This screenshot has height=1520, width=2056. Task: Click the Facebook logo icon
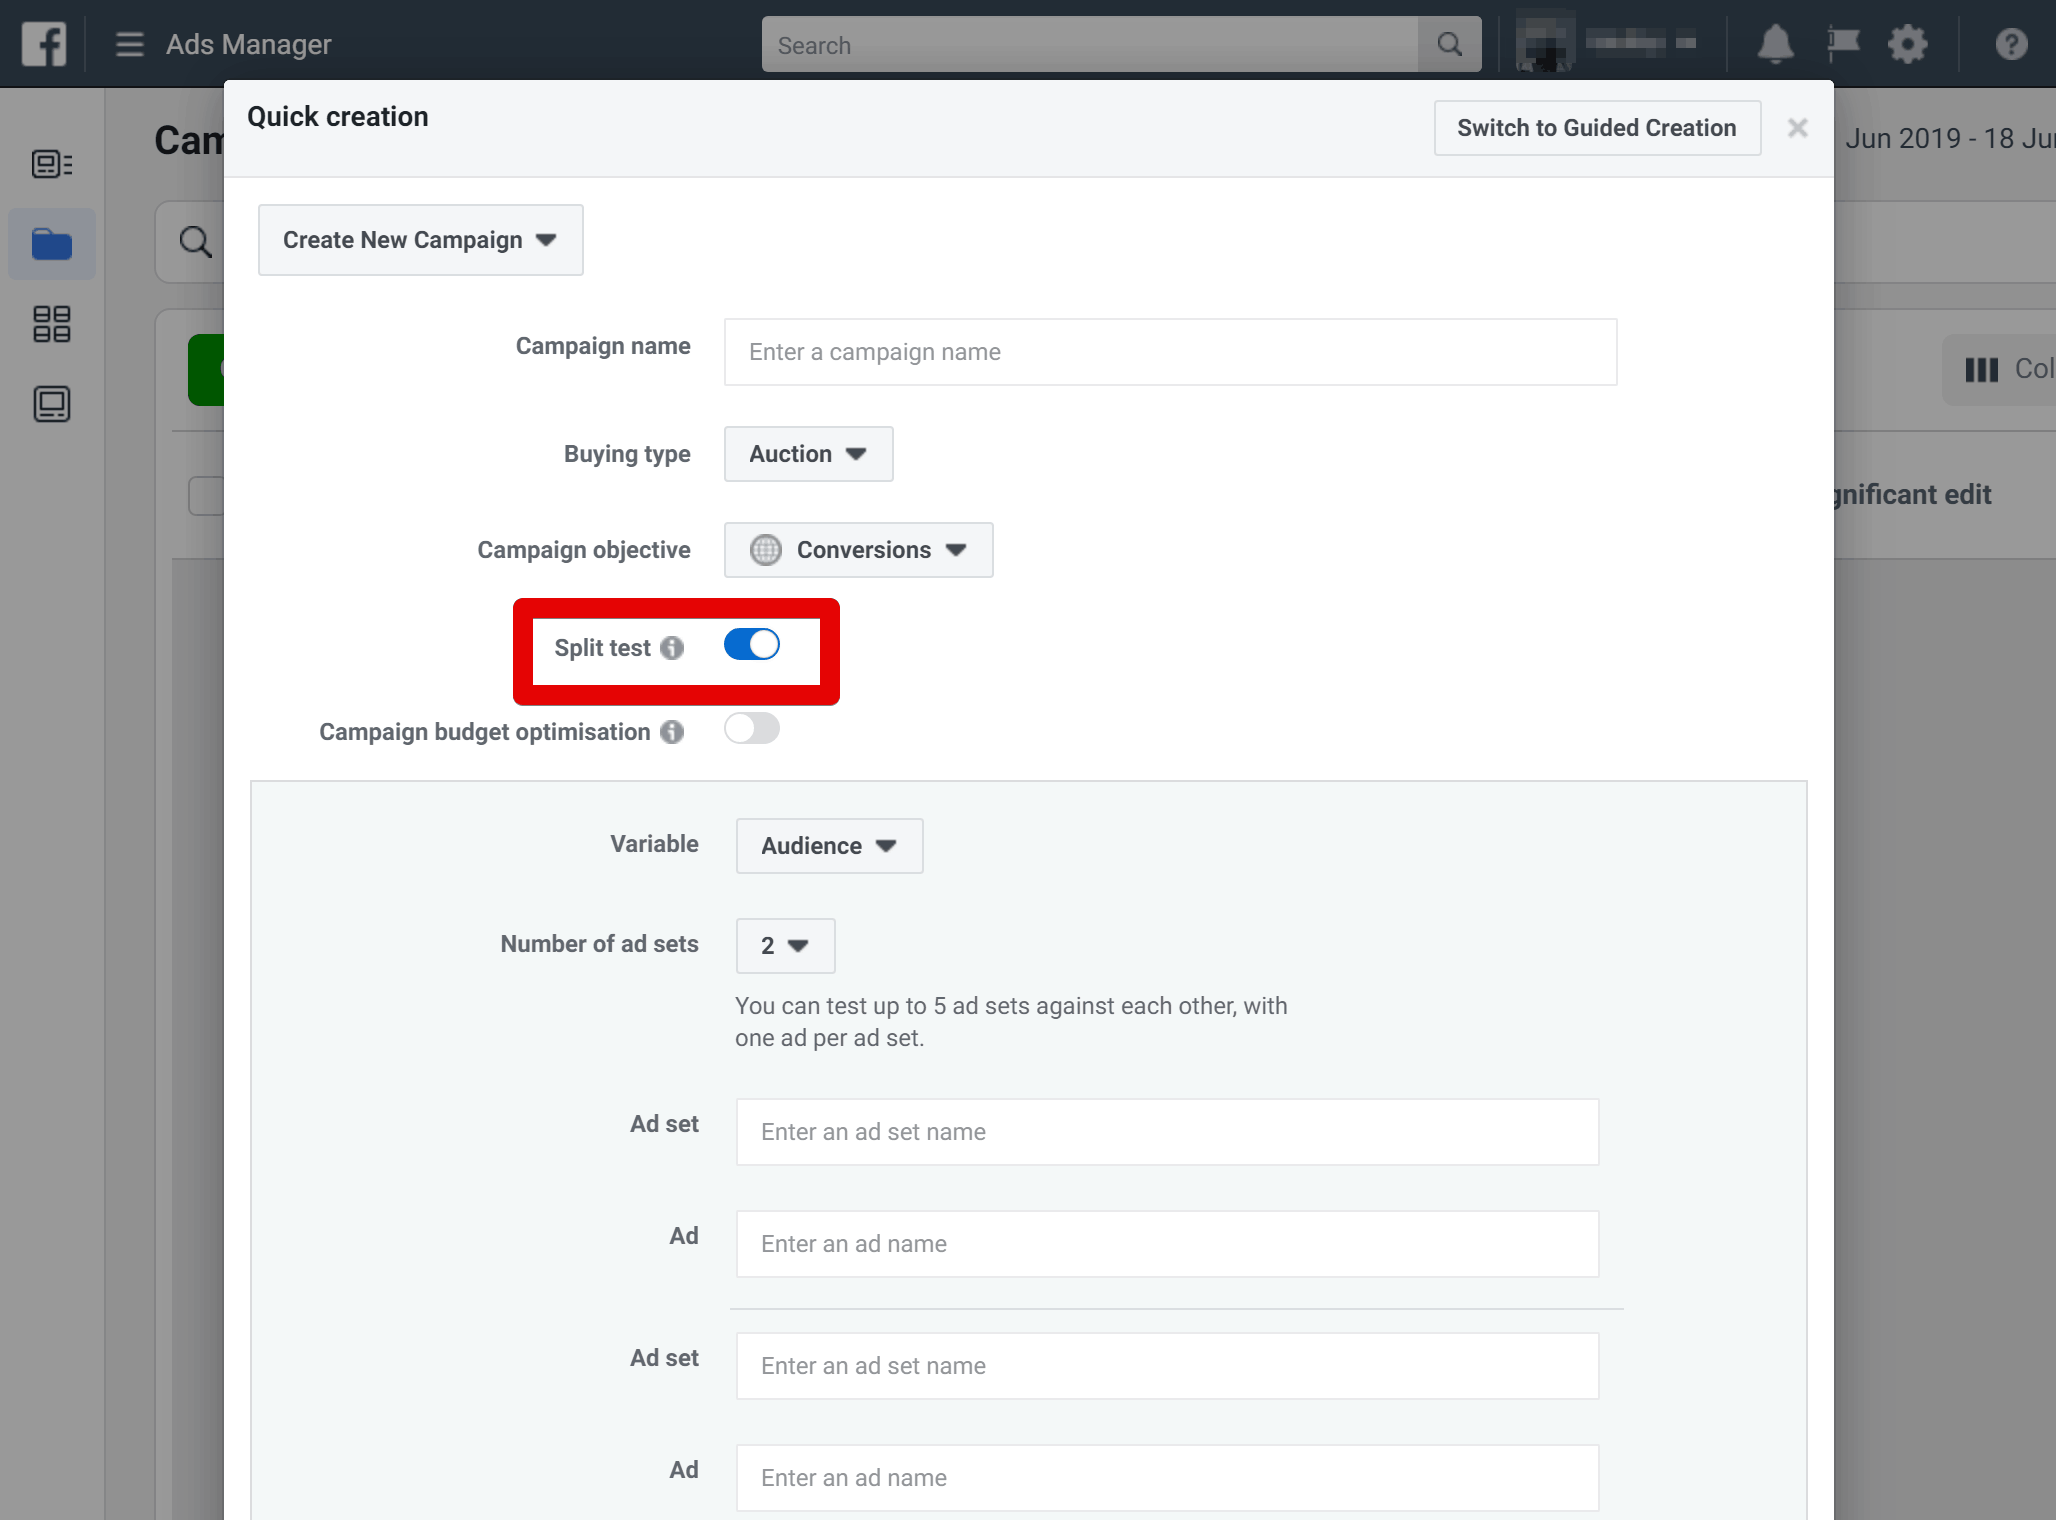[44, 44]
